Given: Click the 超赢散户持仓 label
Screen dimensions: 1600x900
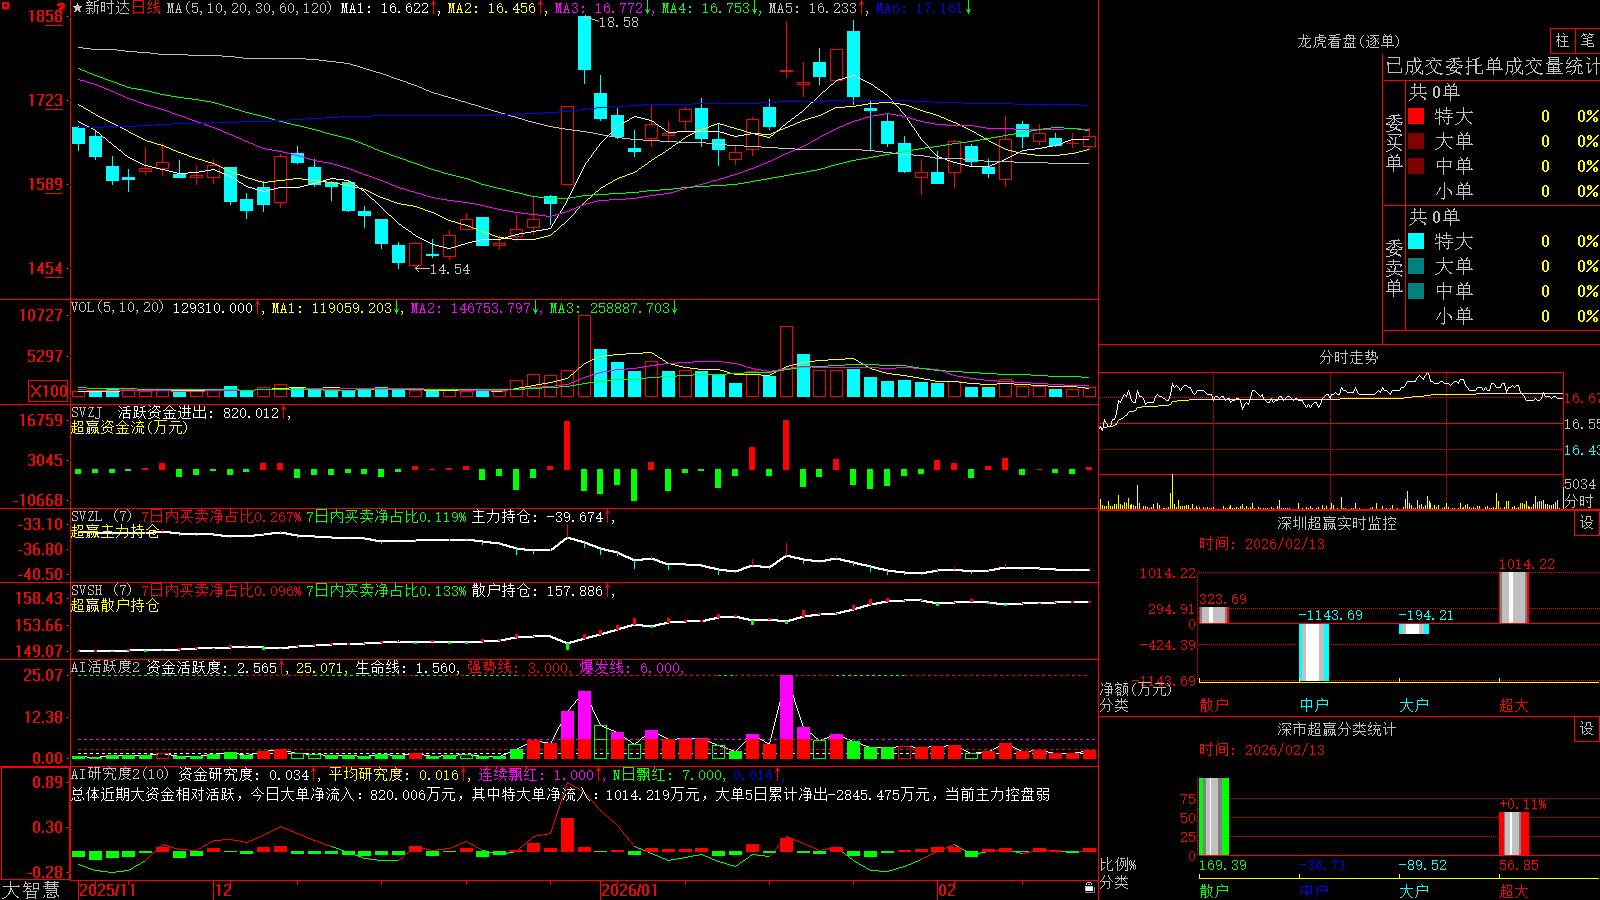Looking at the screenshot, I should point(115,605).
